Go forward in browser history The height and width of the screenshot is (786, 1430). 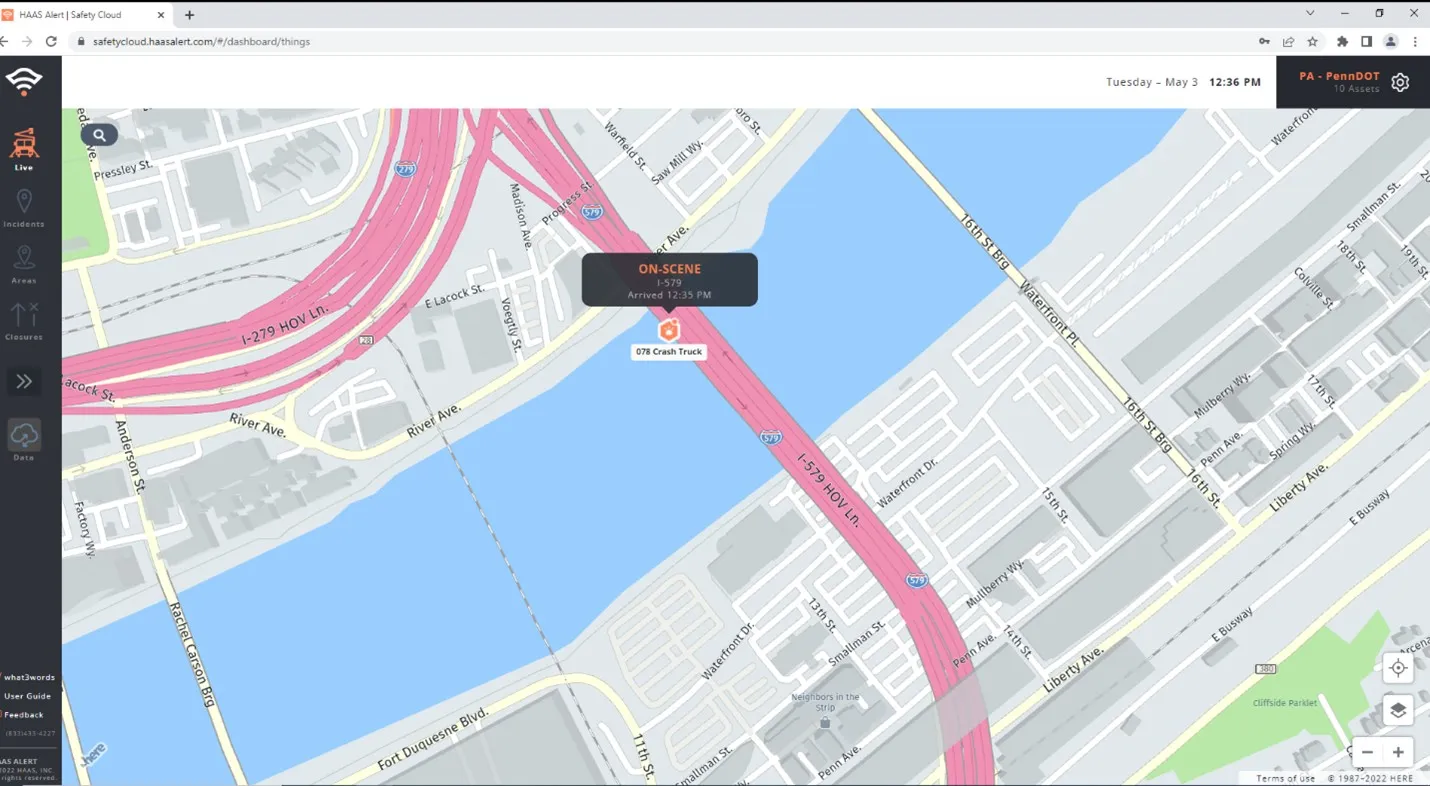coord(26,42)
